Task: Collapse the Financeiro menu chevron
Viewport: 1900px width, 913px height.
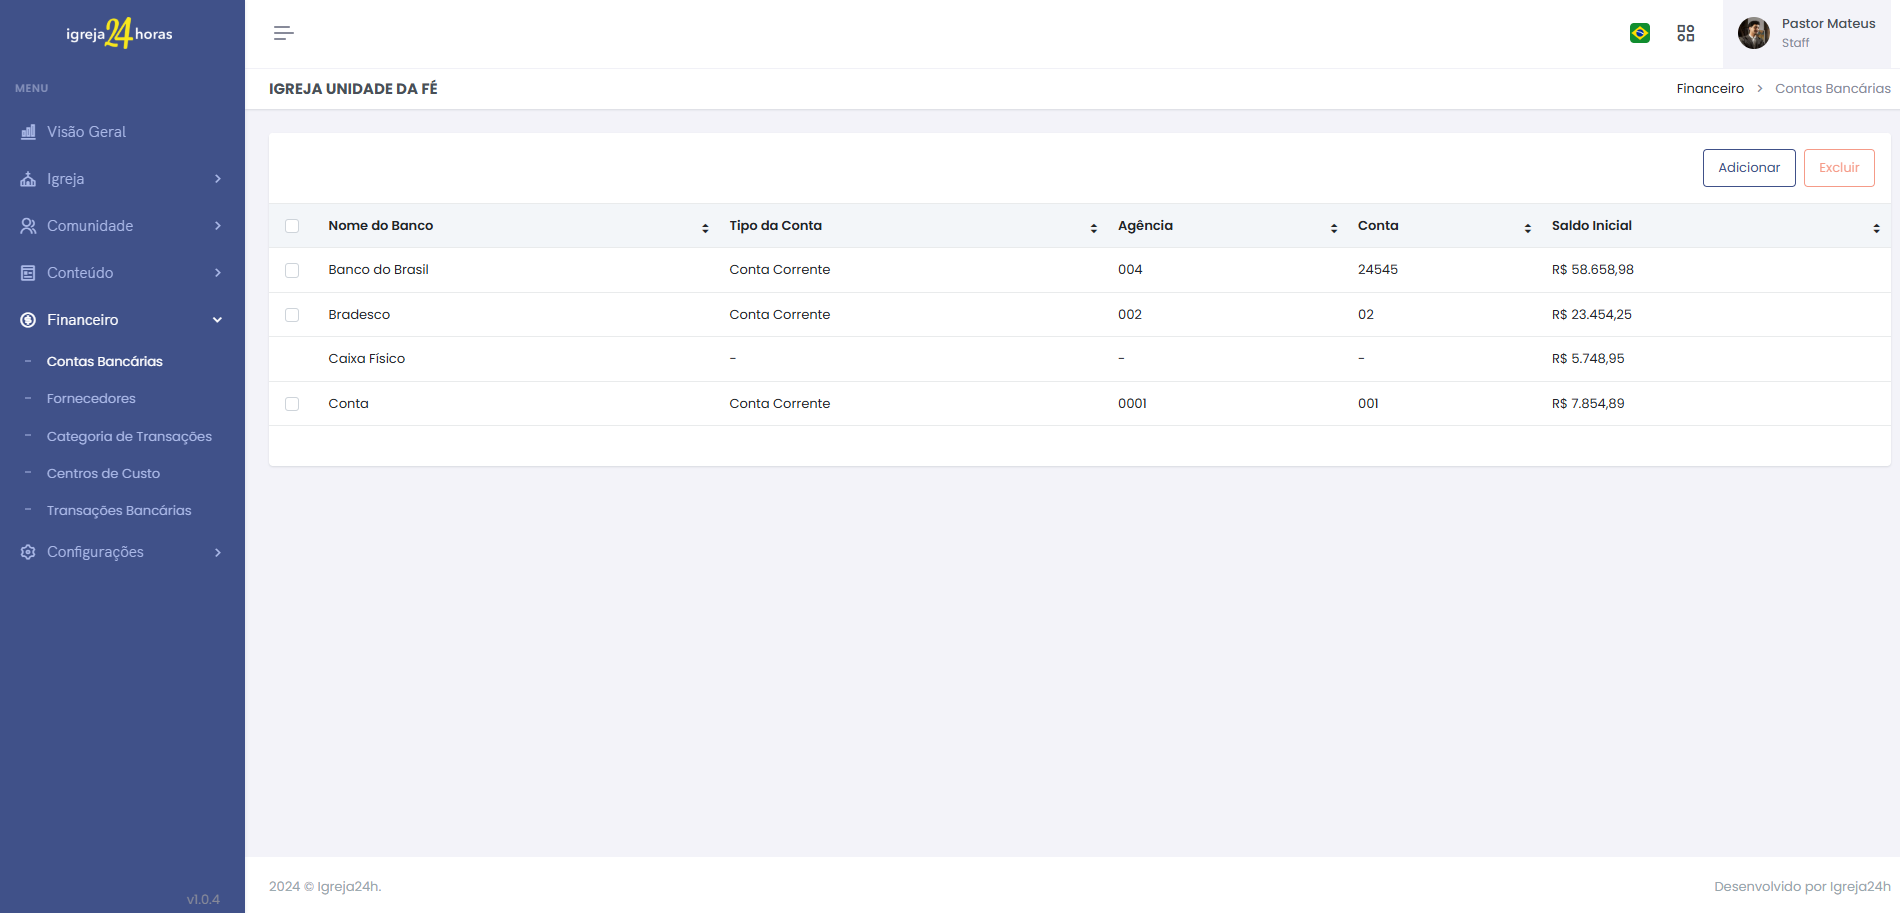Action: 217,320
